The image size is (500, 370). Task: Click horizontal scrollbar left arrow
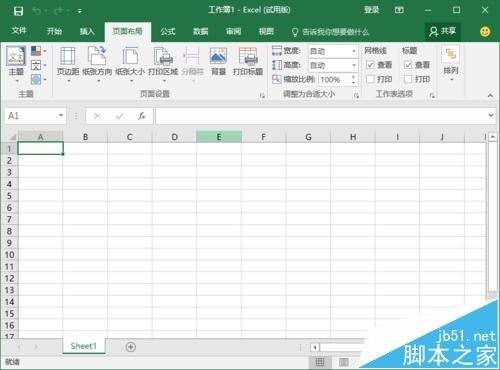pyautogui.click(x=315, y=347)
